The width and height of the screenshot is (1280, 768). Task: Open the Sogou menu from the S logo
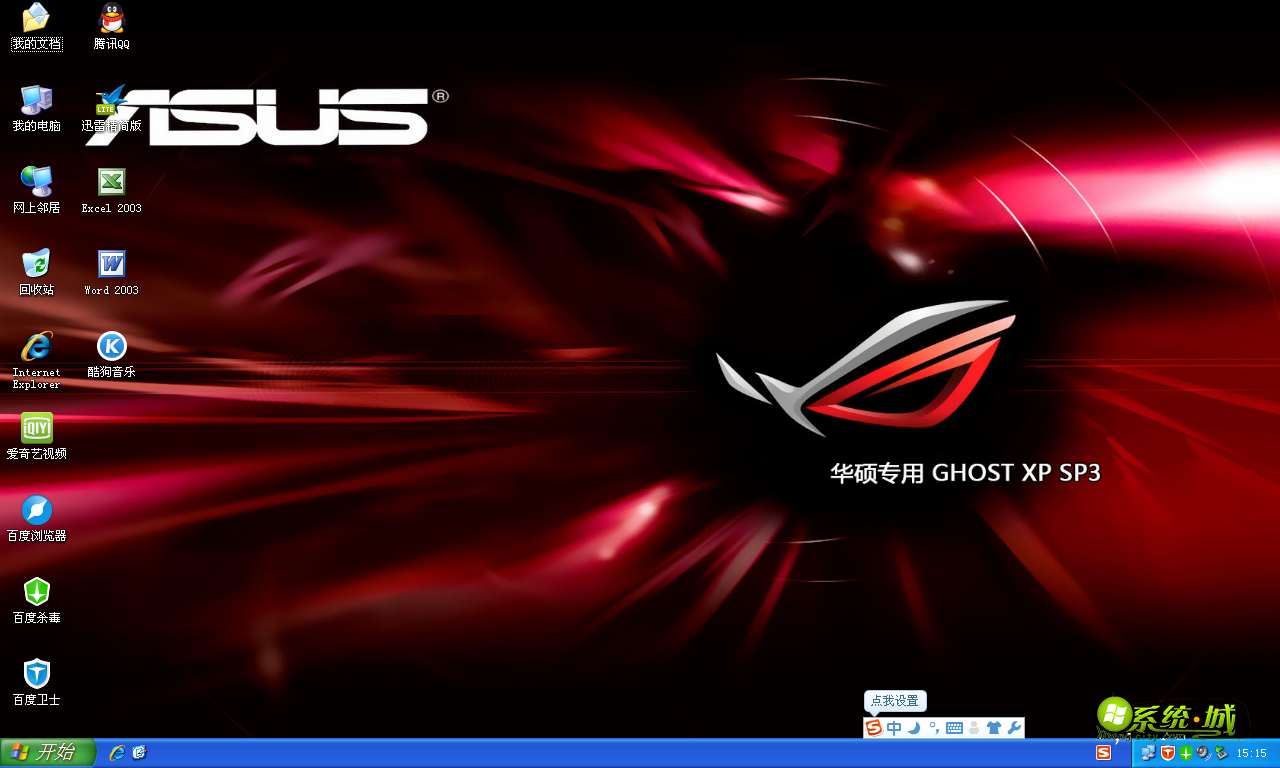click(873, 728)
